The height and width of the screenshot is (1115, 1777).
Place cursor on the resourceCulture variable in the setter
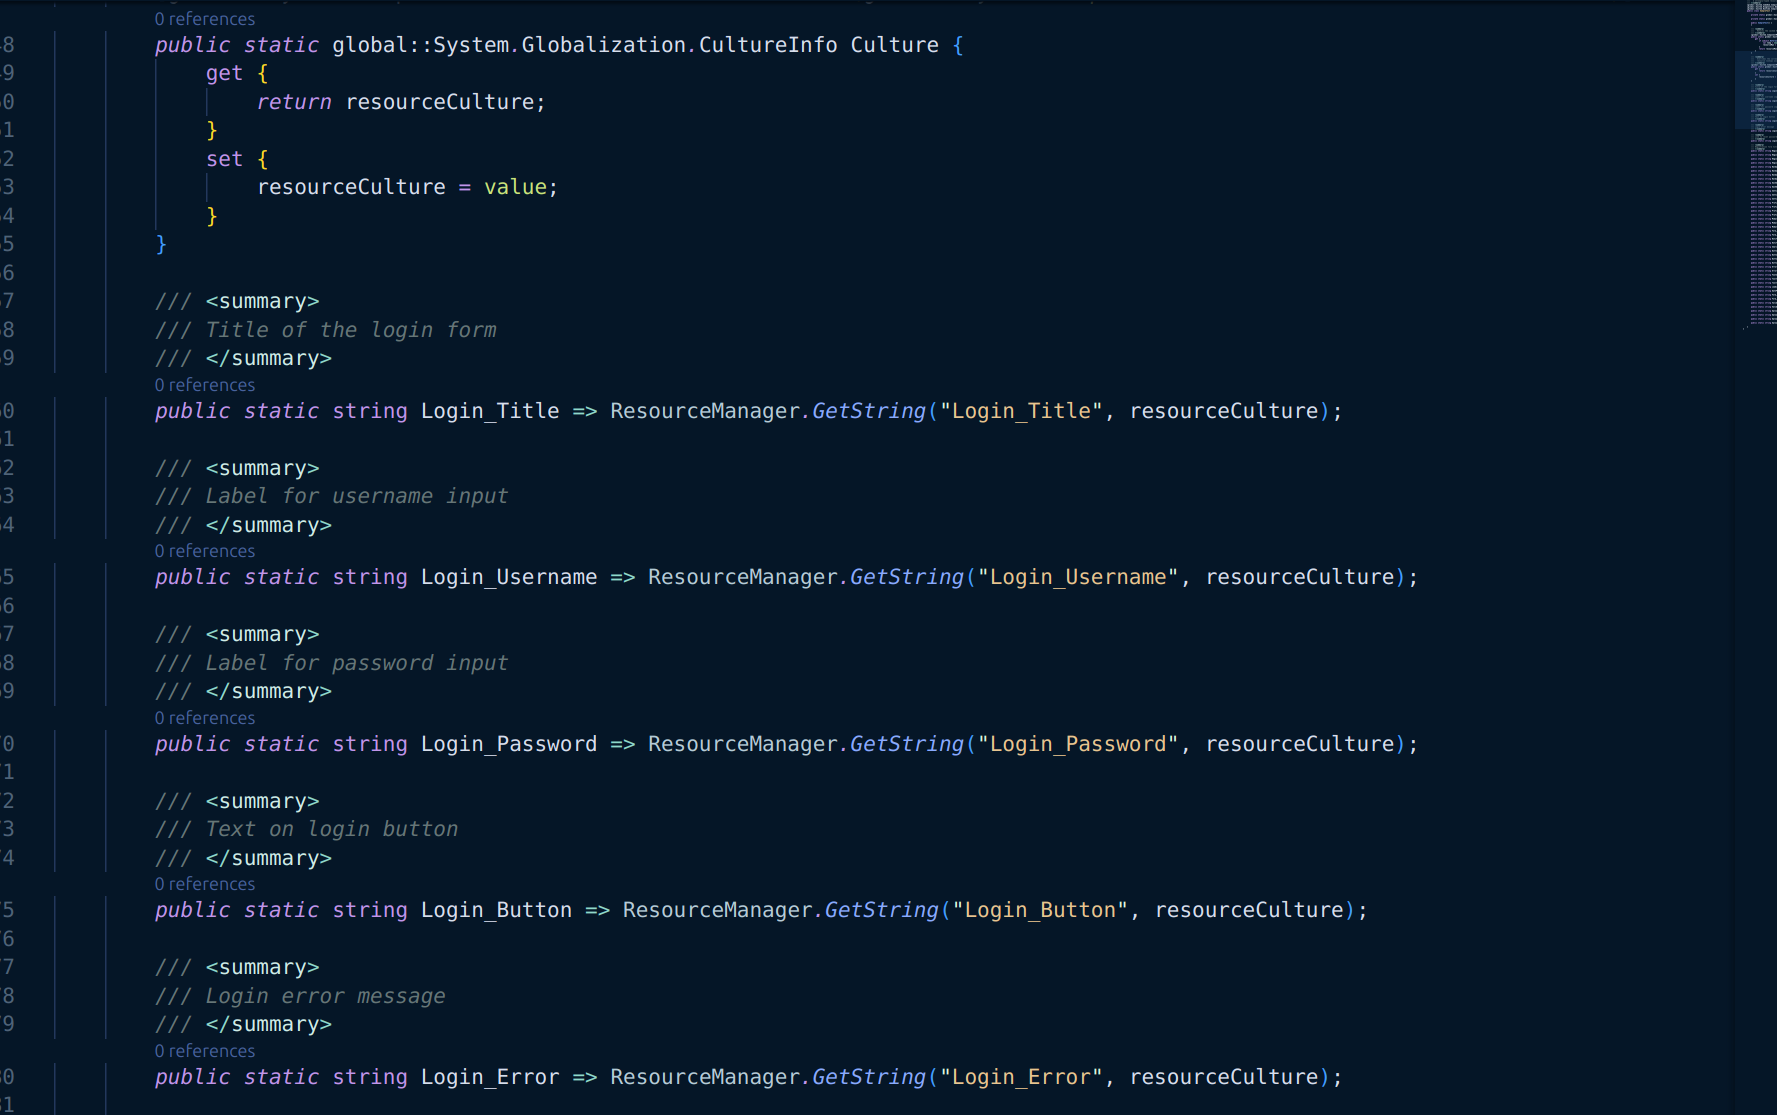(350, 186)
